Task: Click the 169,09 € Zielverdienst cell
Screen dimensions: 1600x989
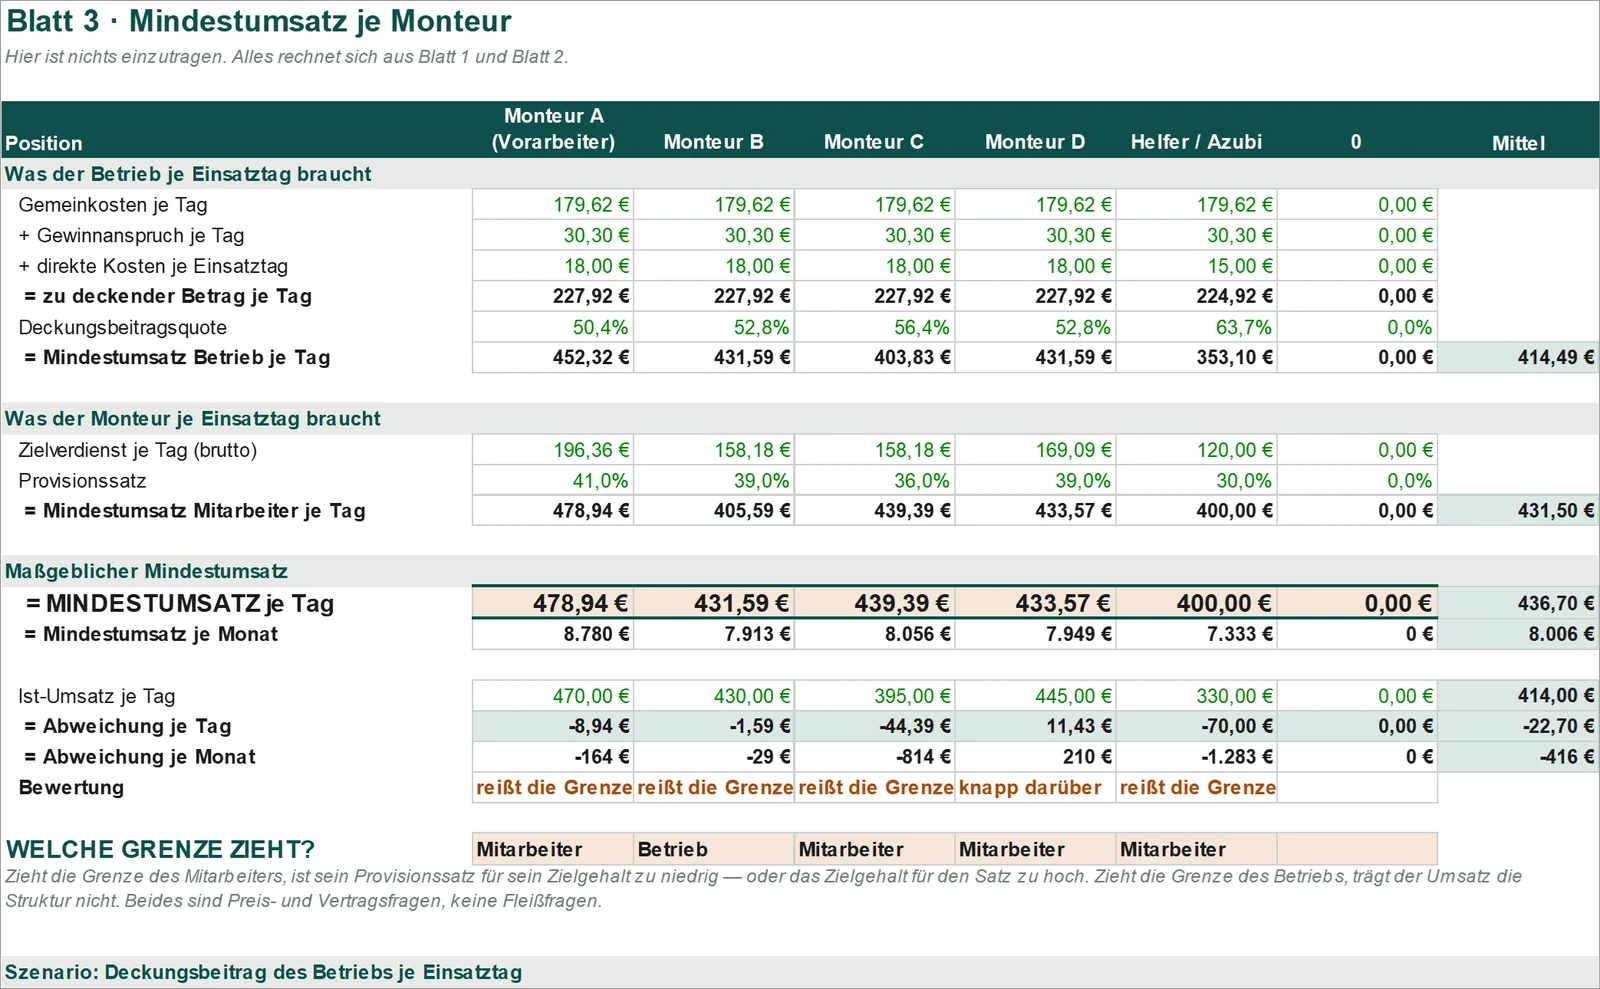Action: (x=1036, y=450)
